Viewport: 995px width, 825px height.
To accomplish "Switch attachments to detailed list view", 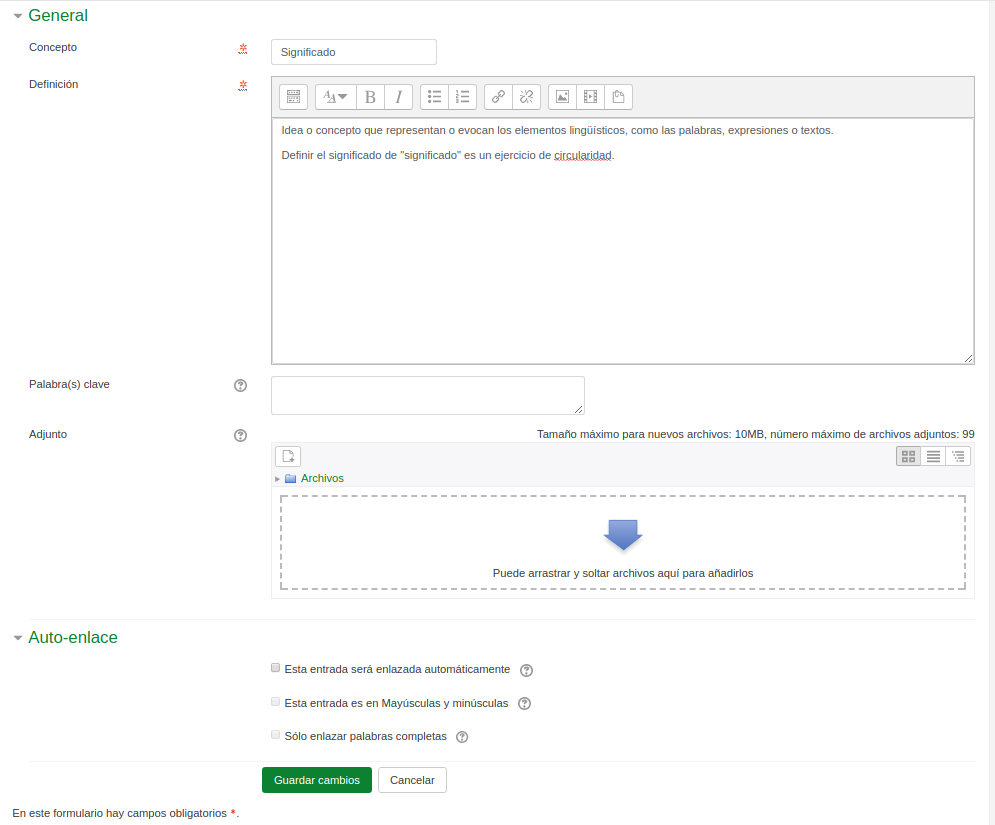I will point(933,456).
